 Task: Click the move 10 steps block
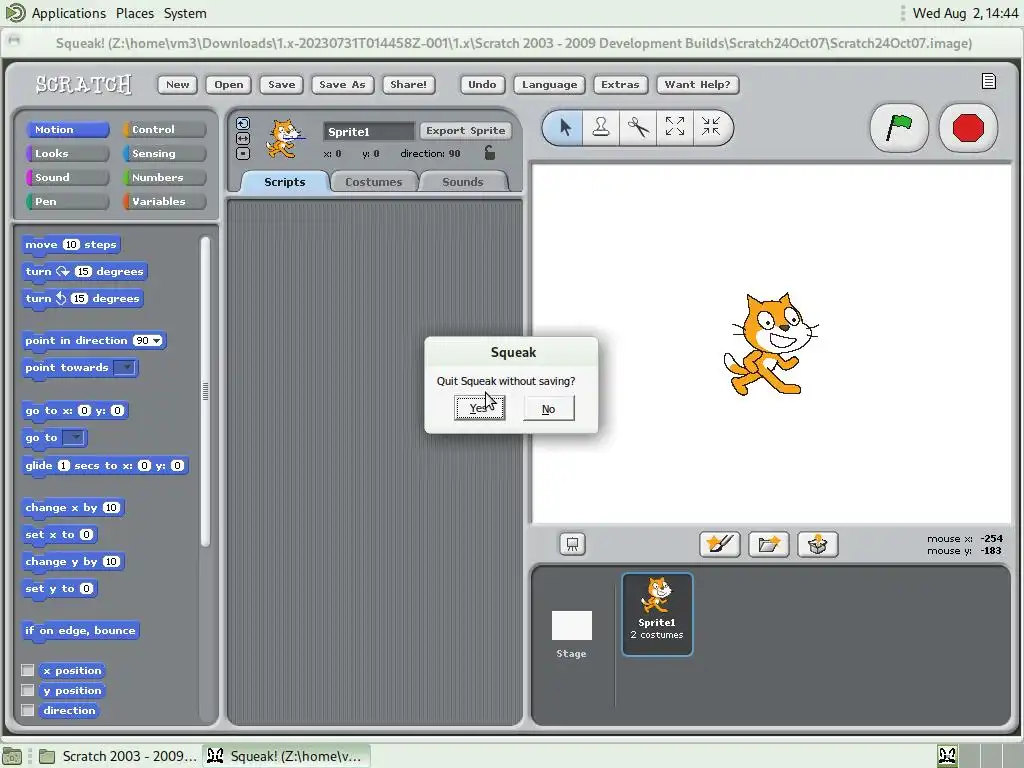71,244
